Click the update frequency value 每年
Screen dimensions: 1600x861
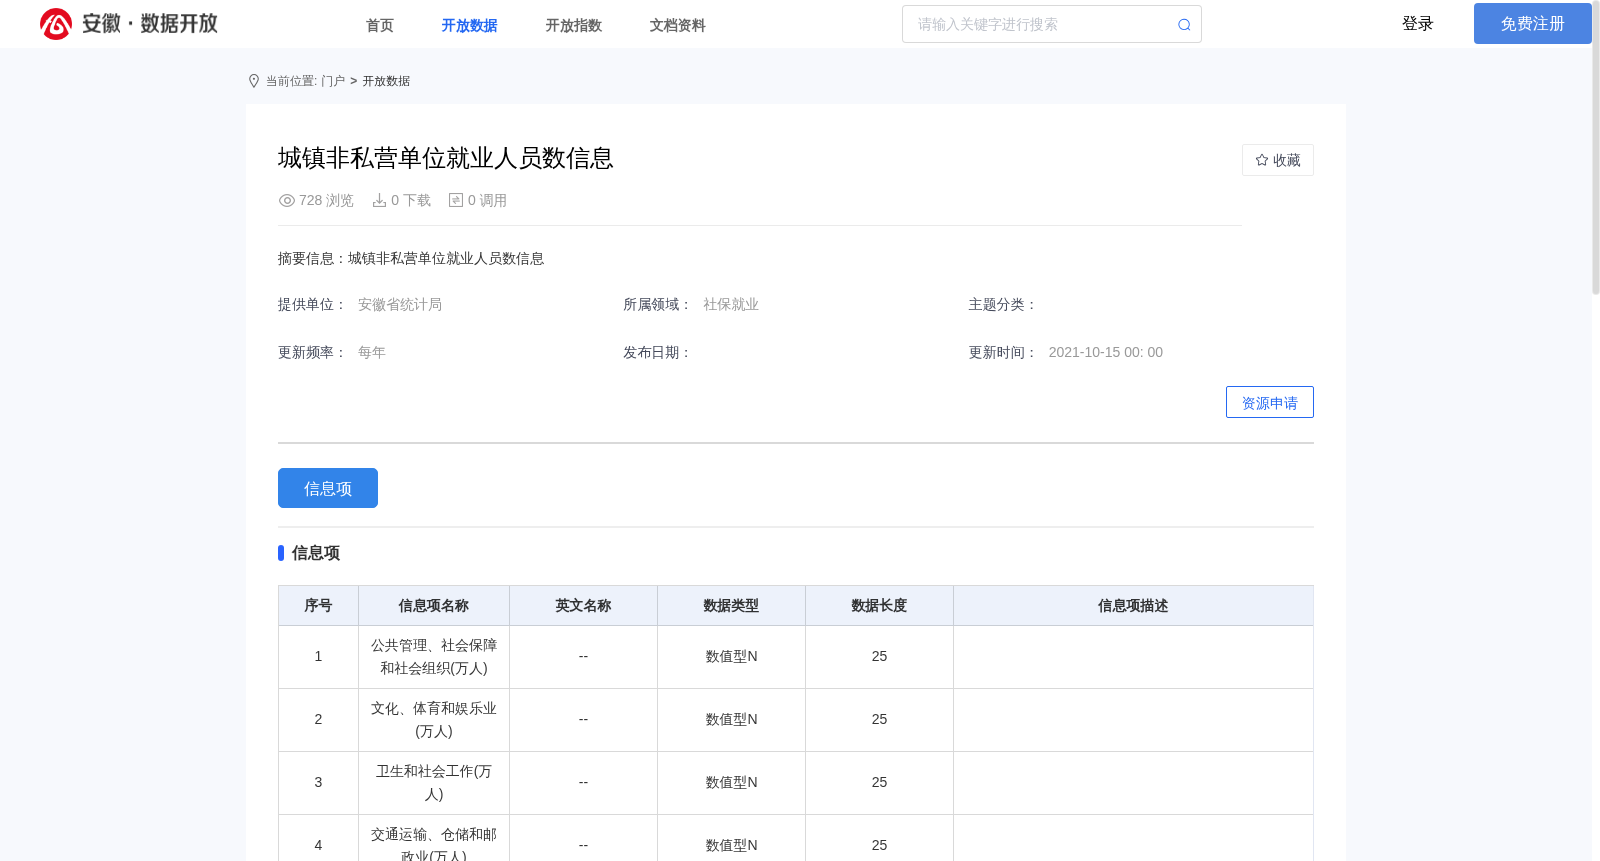click(372, 353)
